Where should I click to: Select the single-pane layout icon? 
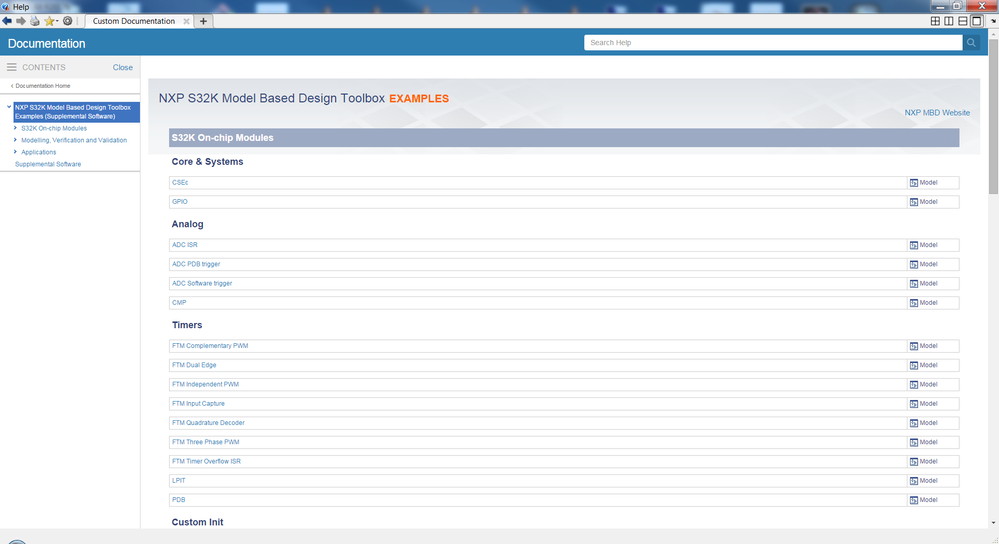click(977, 21)
